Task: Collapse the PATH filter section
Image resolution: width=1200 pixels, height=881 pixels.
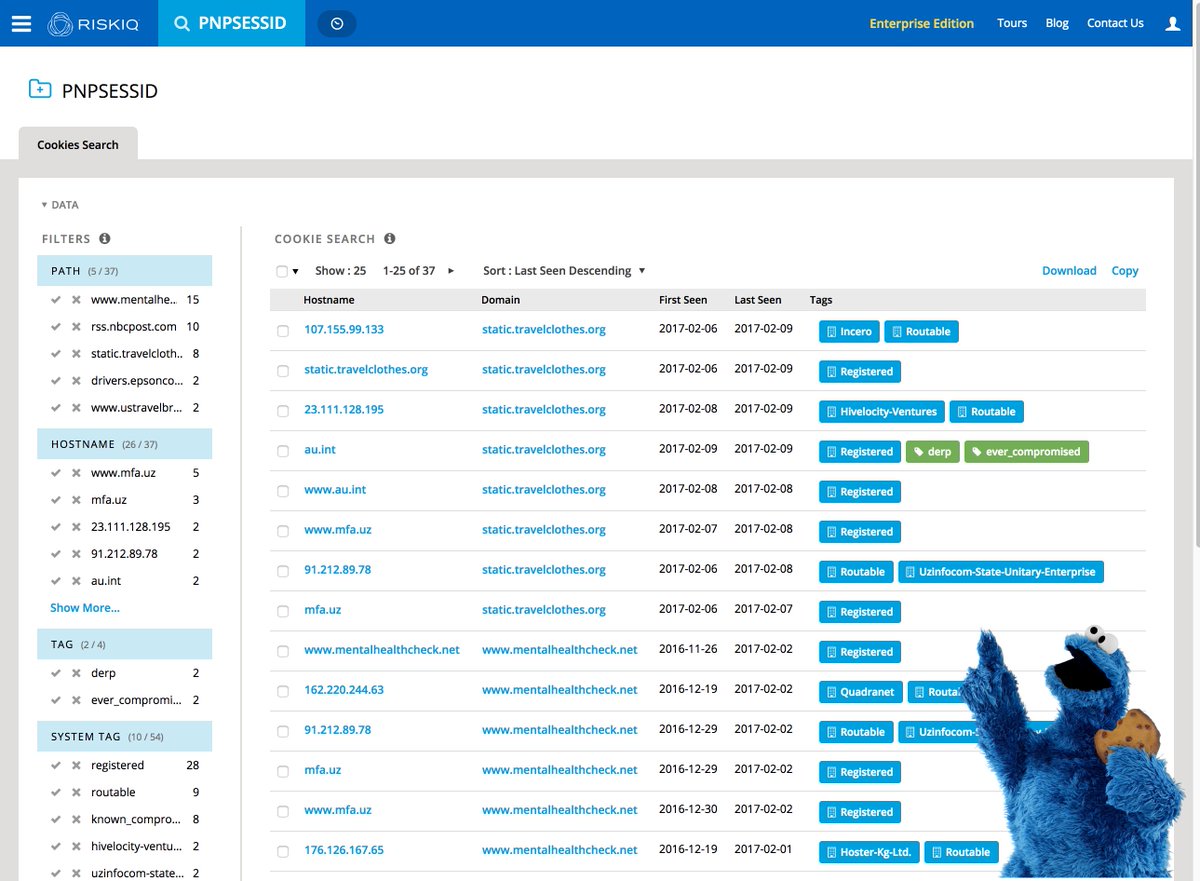Action: [x=125, y=271]
